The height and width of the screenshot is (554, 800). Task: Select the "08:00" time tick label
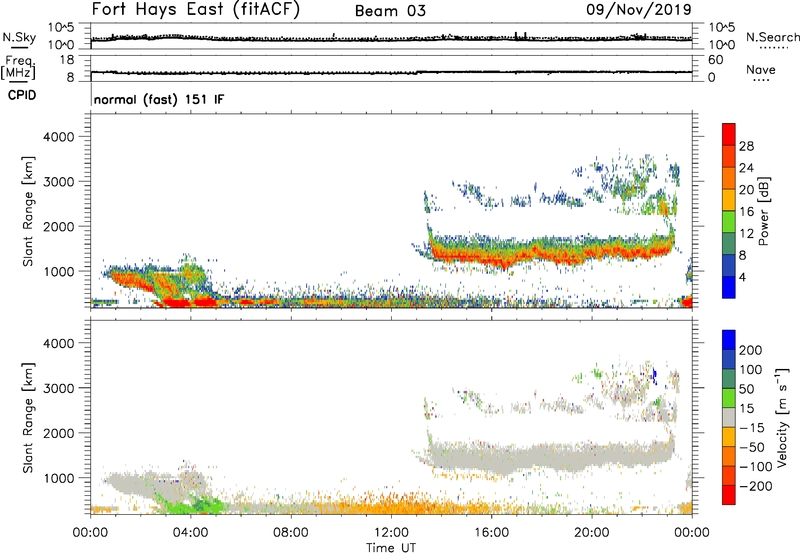pos(291,533)
